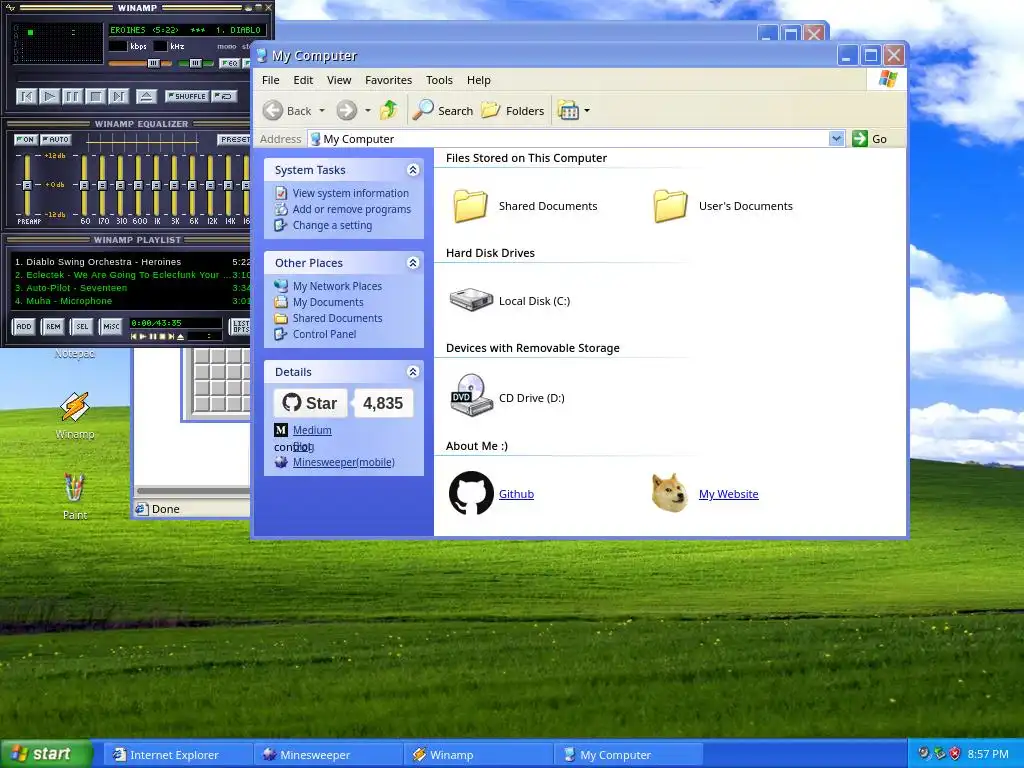The image size is (1024, 768).
Task: Select playlist track Muha - Microphone
Action: [131, 301]
